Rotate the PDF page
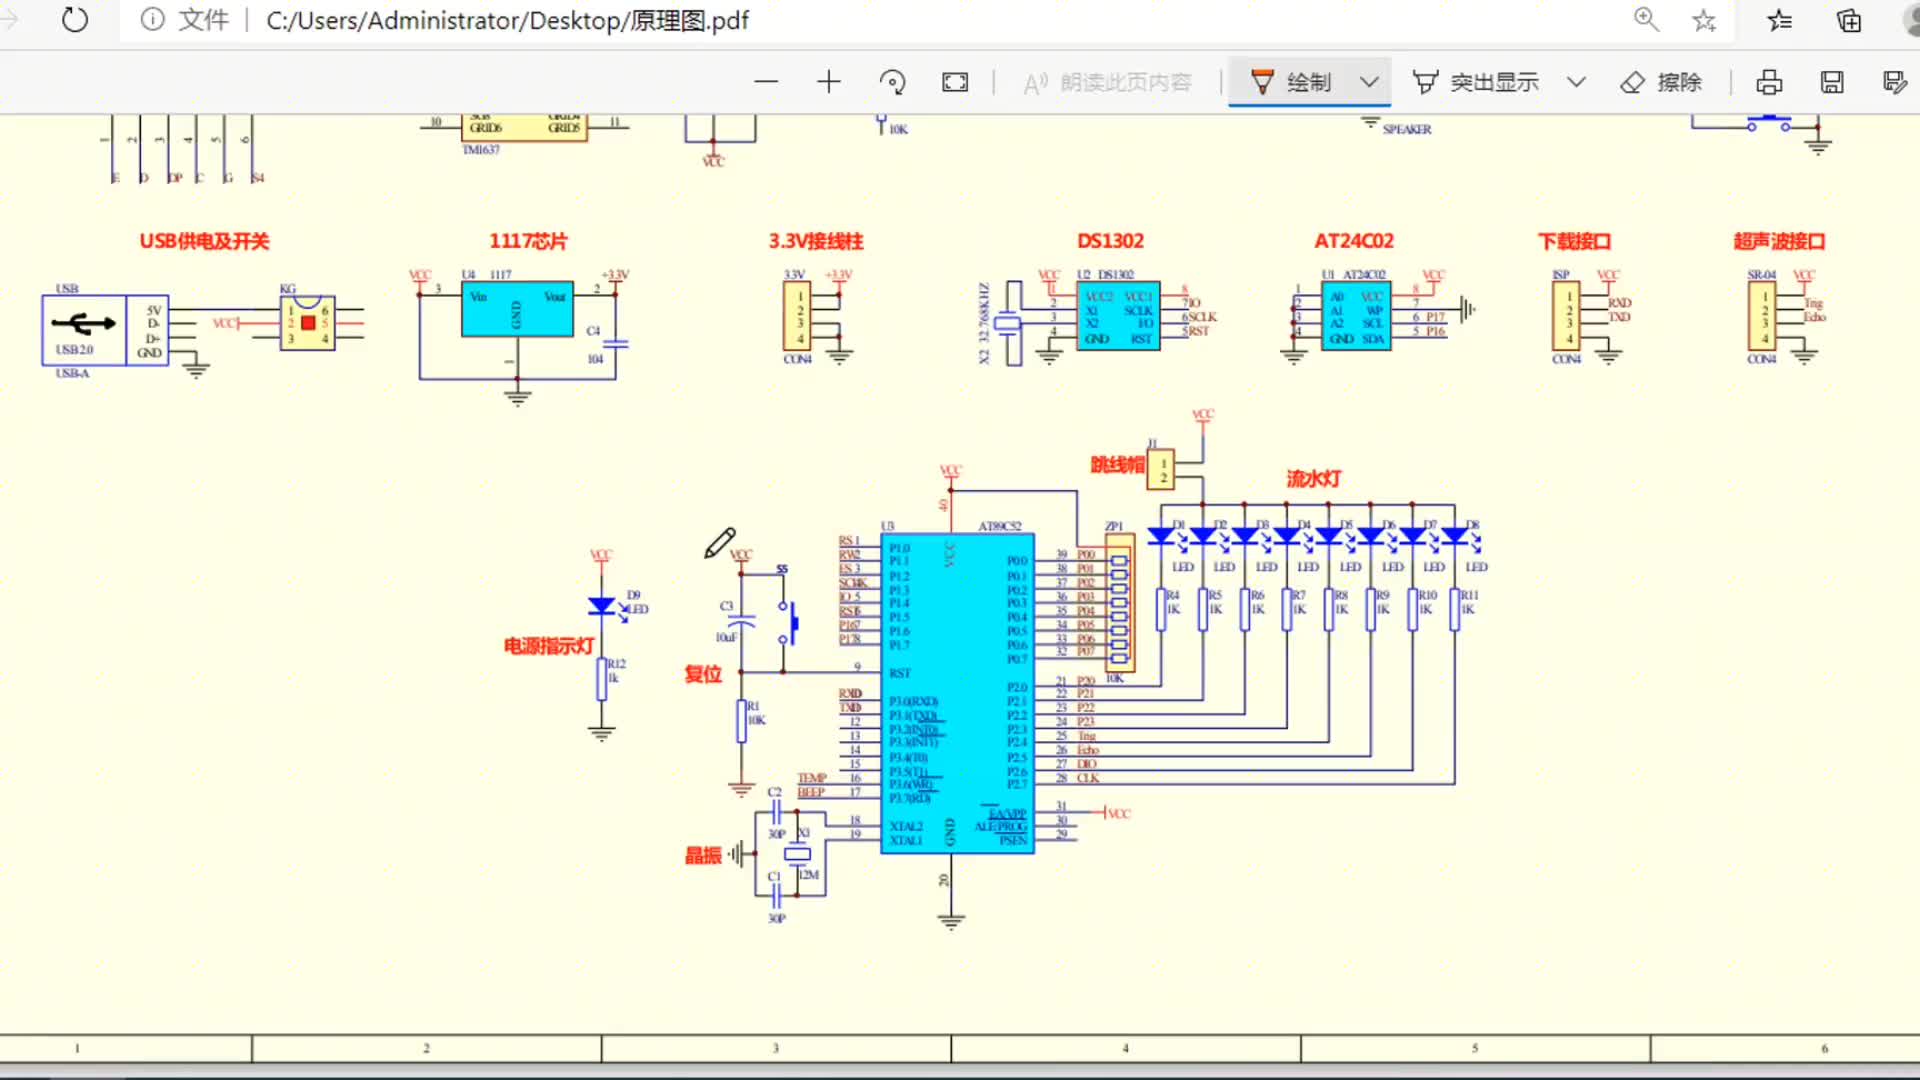The width and height of the screenshot is (1920, 1080). click(x=892, y=82)
